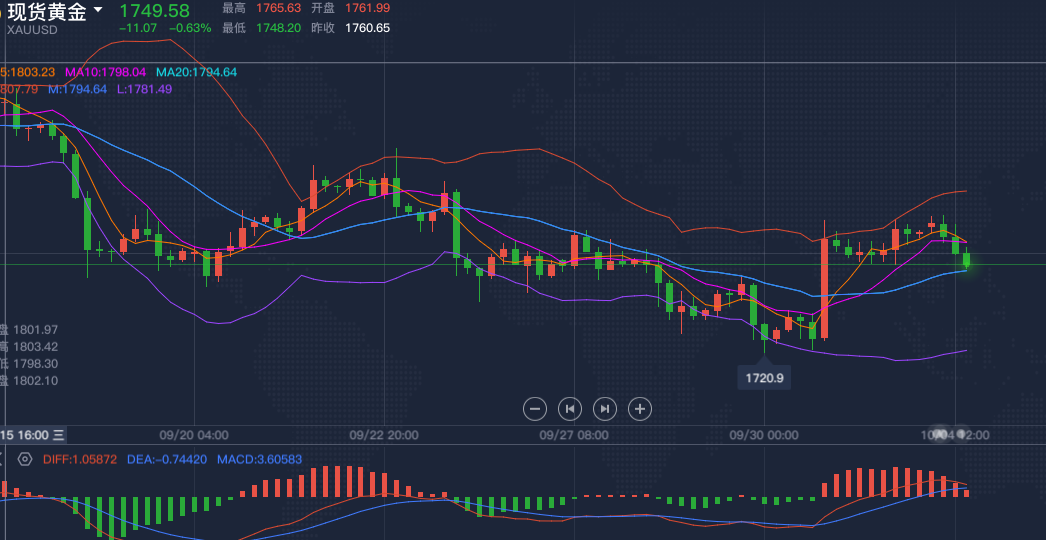Click the L:1781.49 Bollinger lower band label
The image size is (1046, 540).
[x=144, y=89]
